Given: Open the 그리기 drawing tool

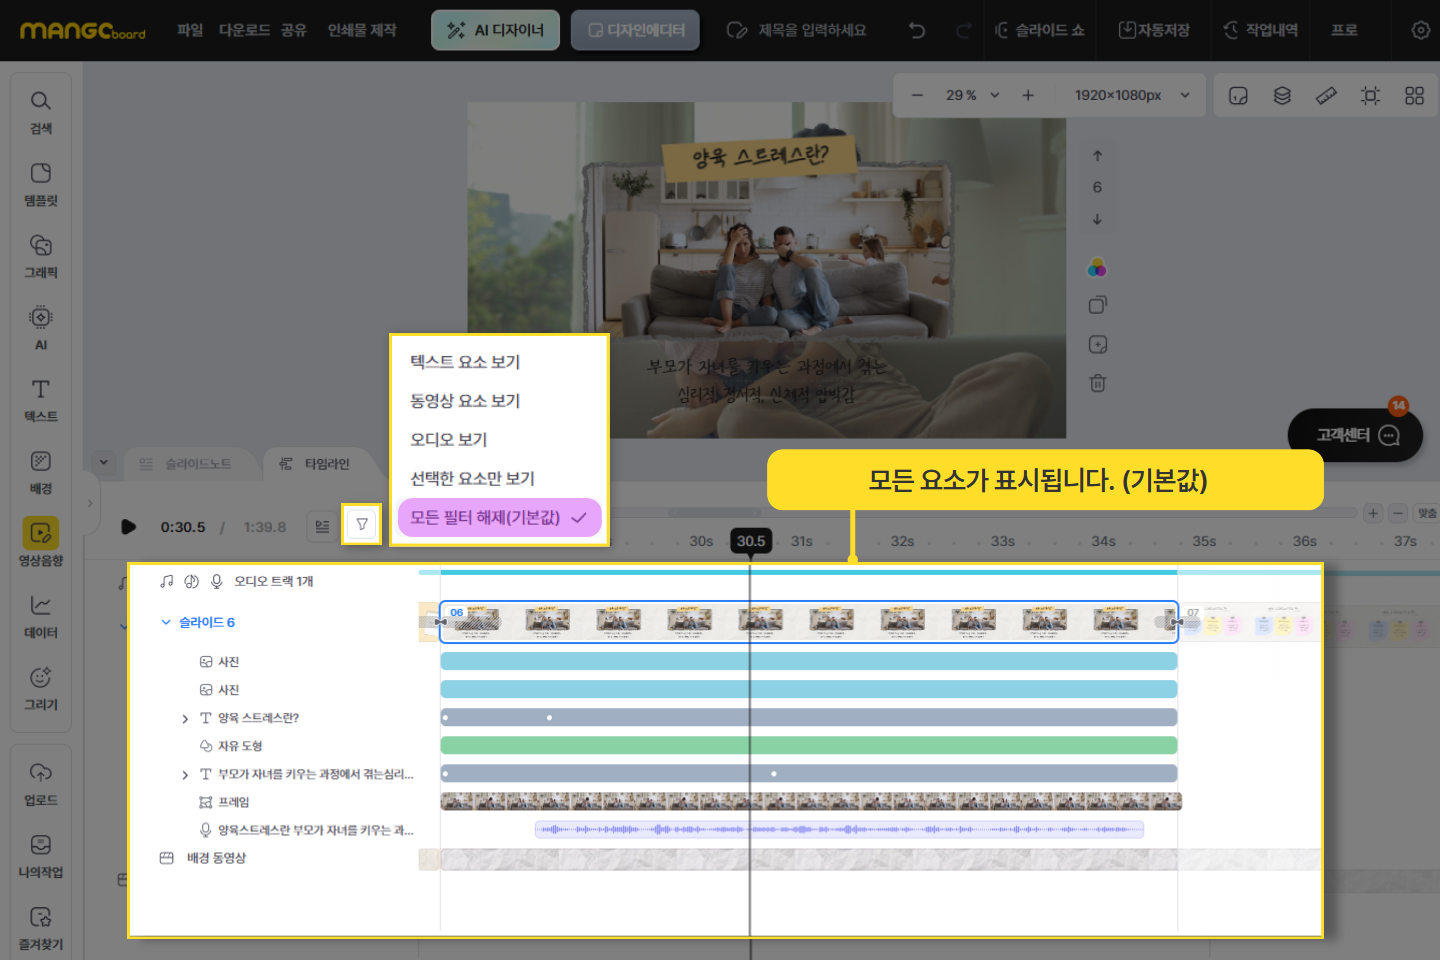Looking at the screenshot, I should click(x=40, y=688).
